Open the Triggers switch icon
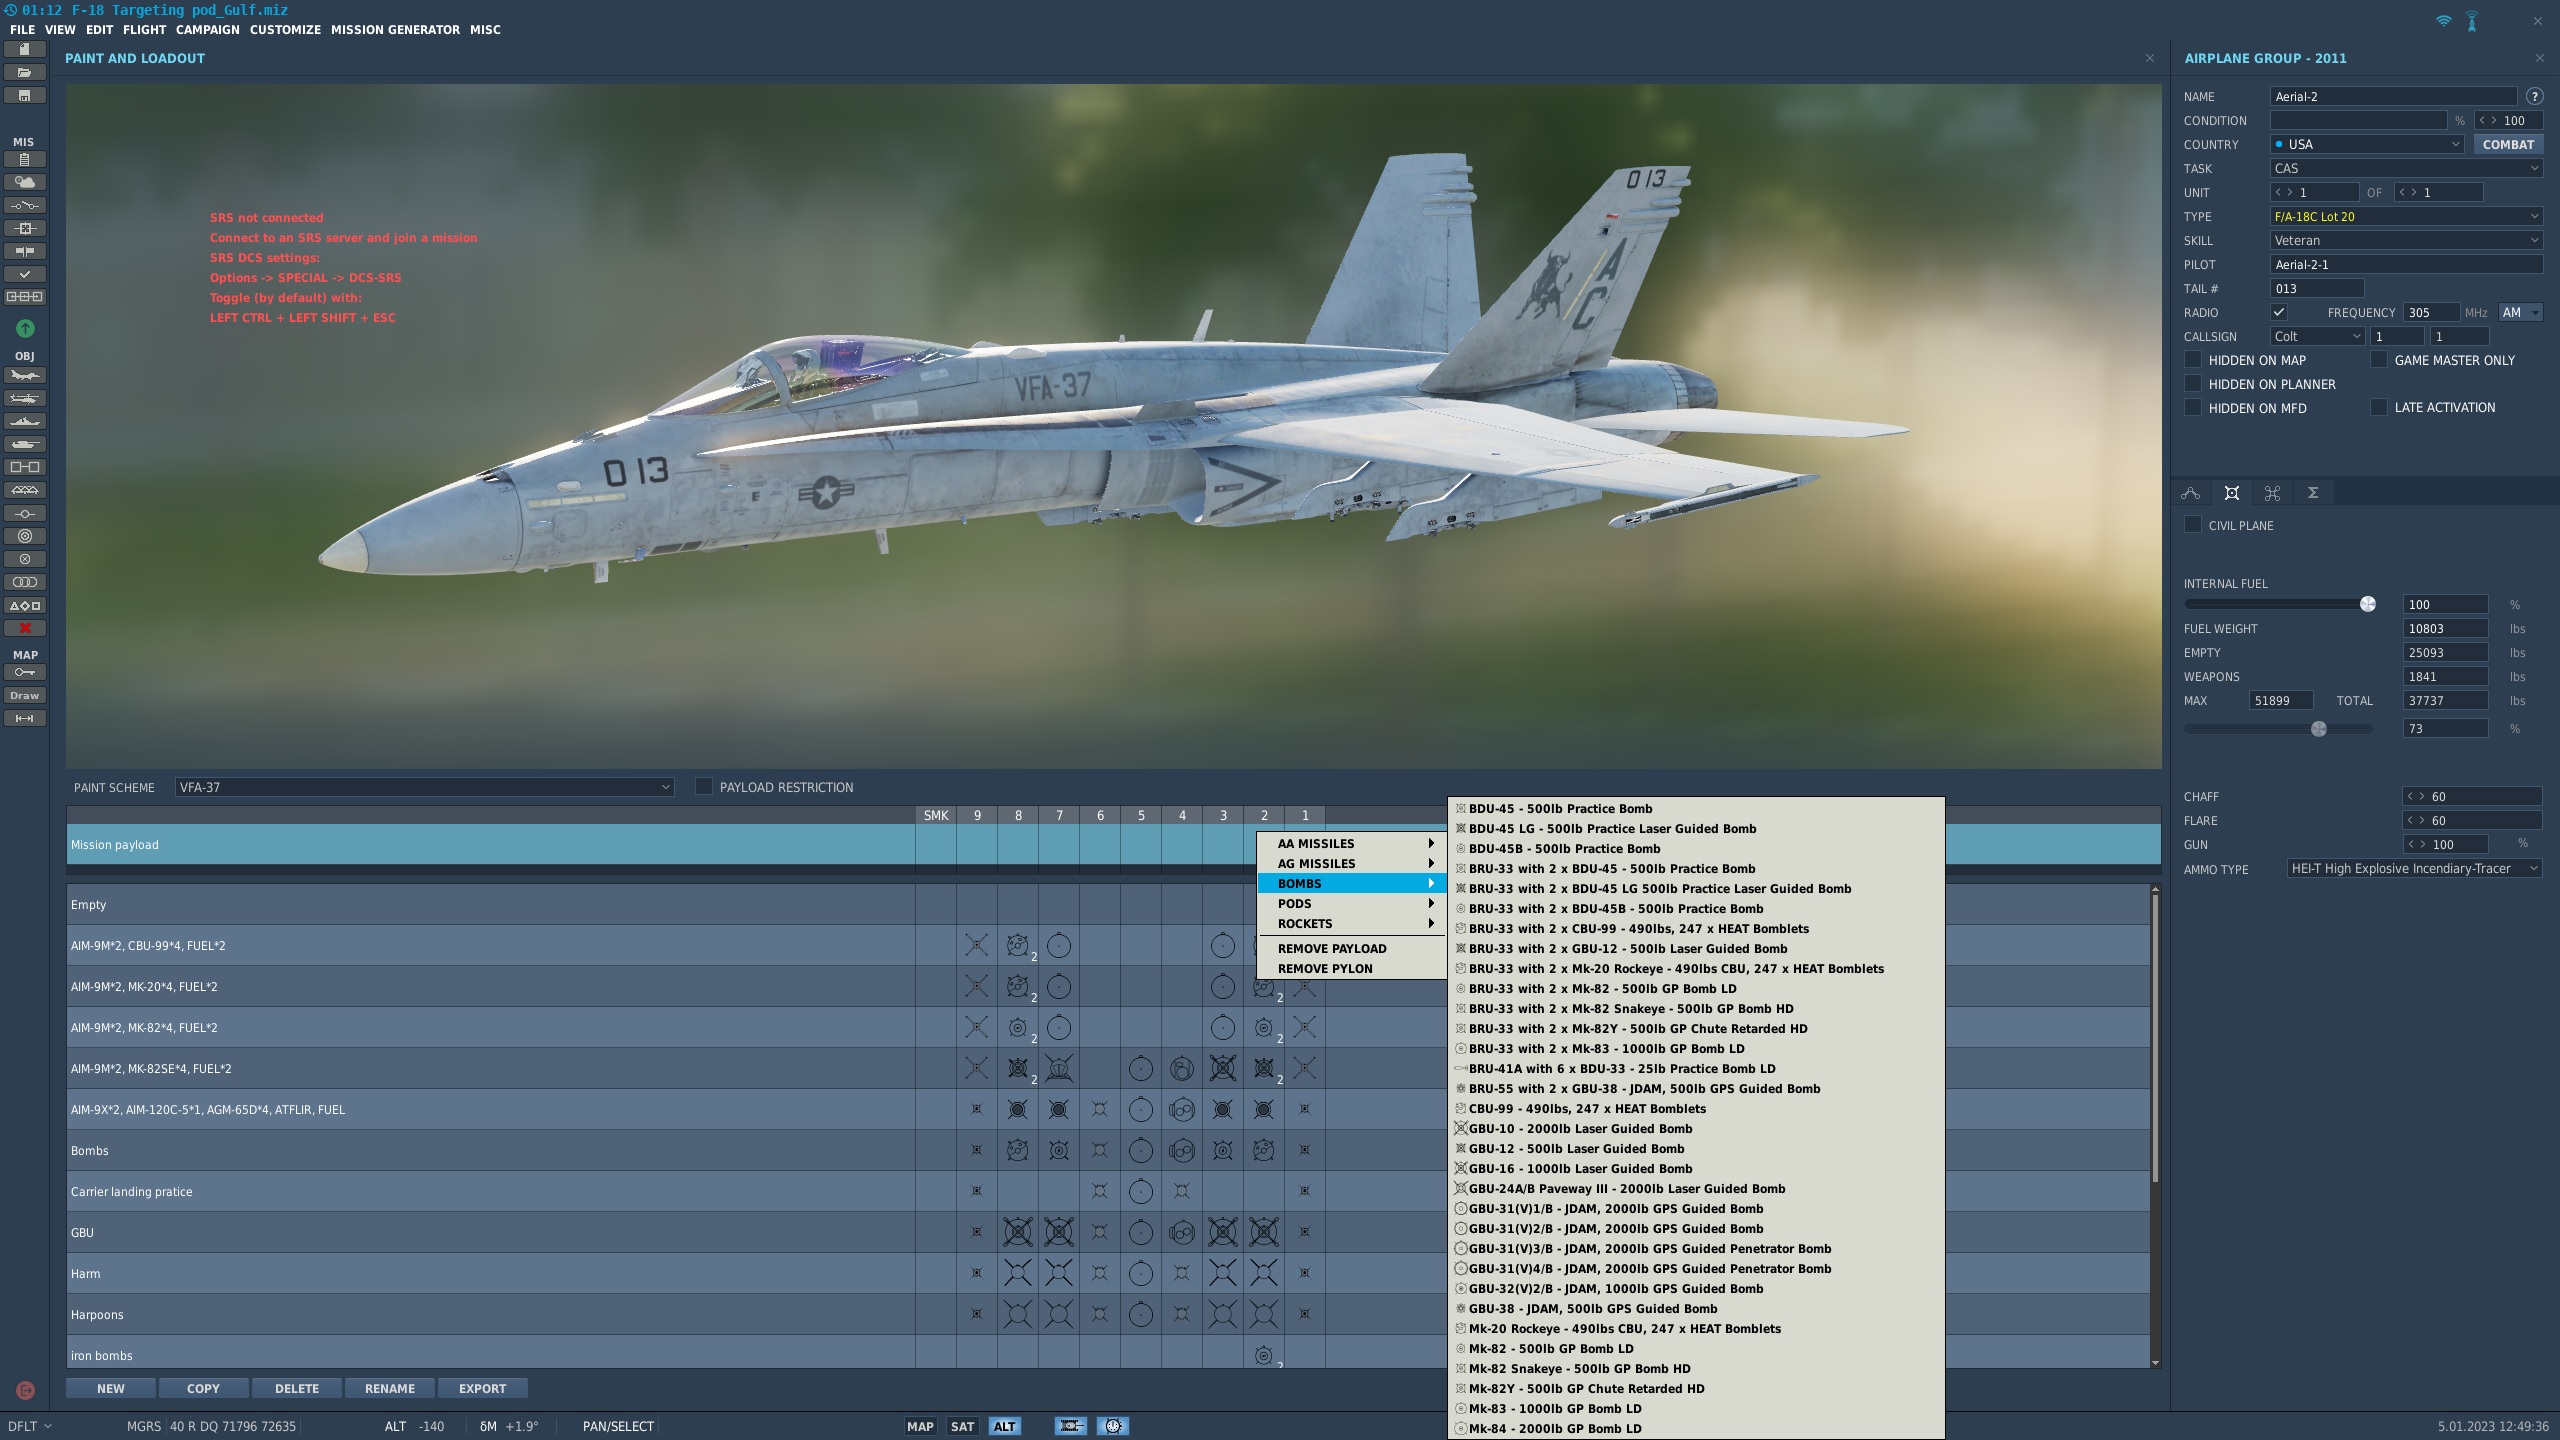Screen dimensions: 2560x1440 pos(25,205)
